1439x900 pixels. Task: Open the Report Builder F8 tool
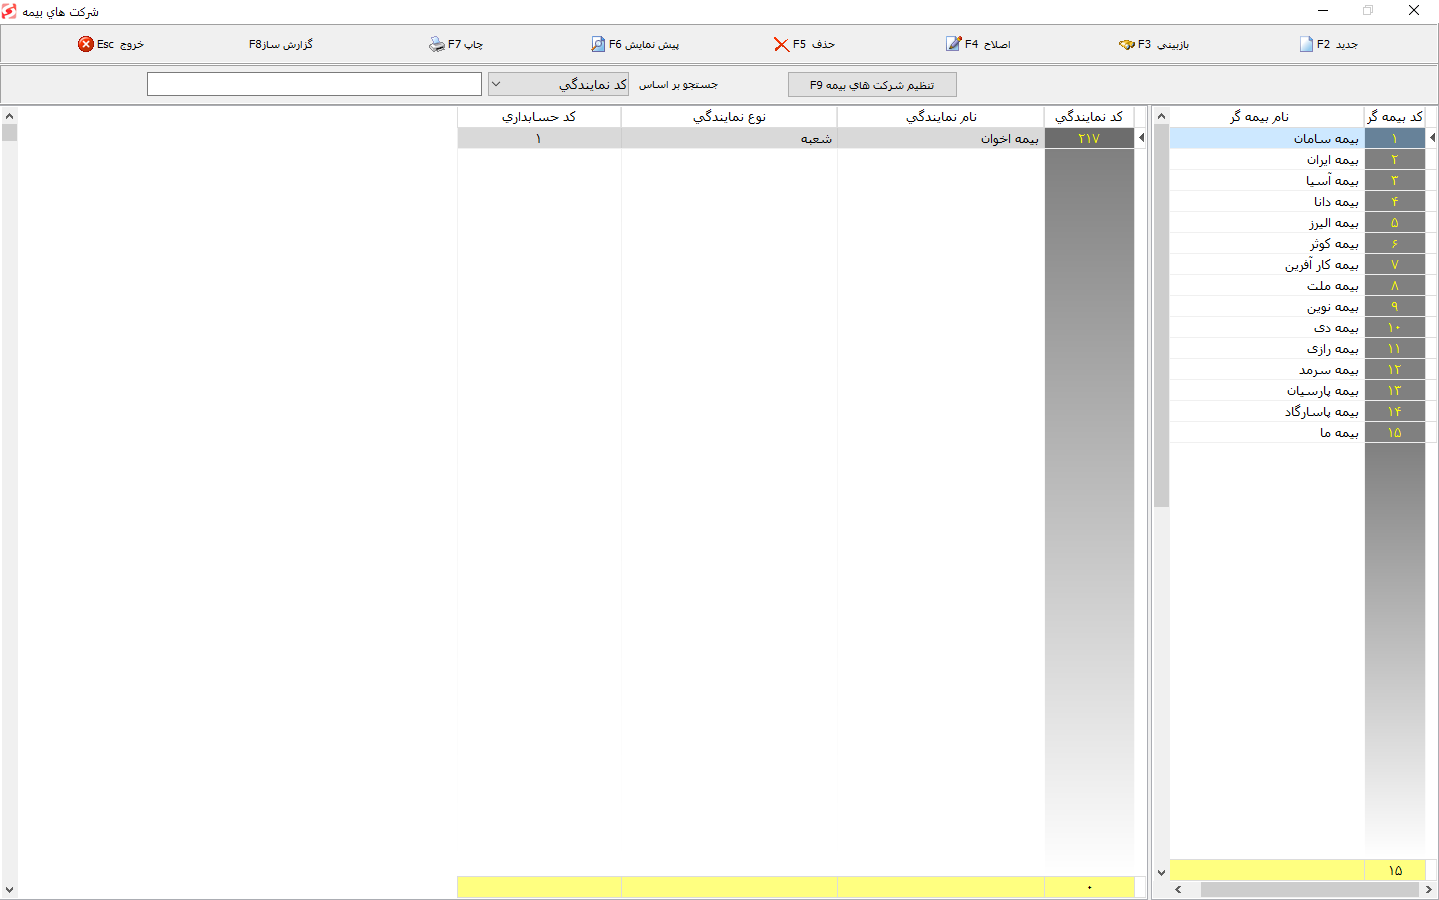point(281,44)
